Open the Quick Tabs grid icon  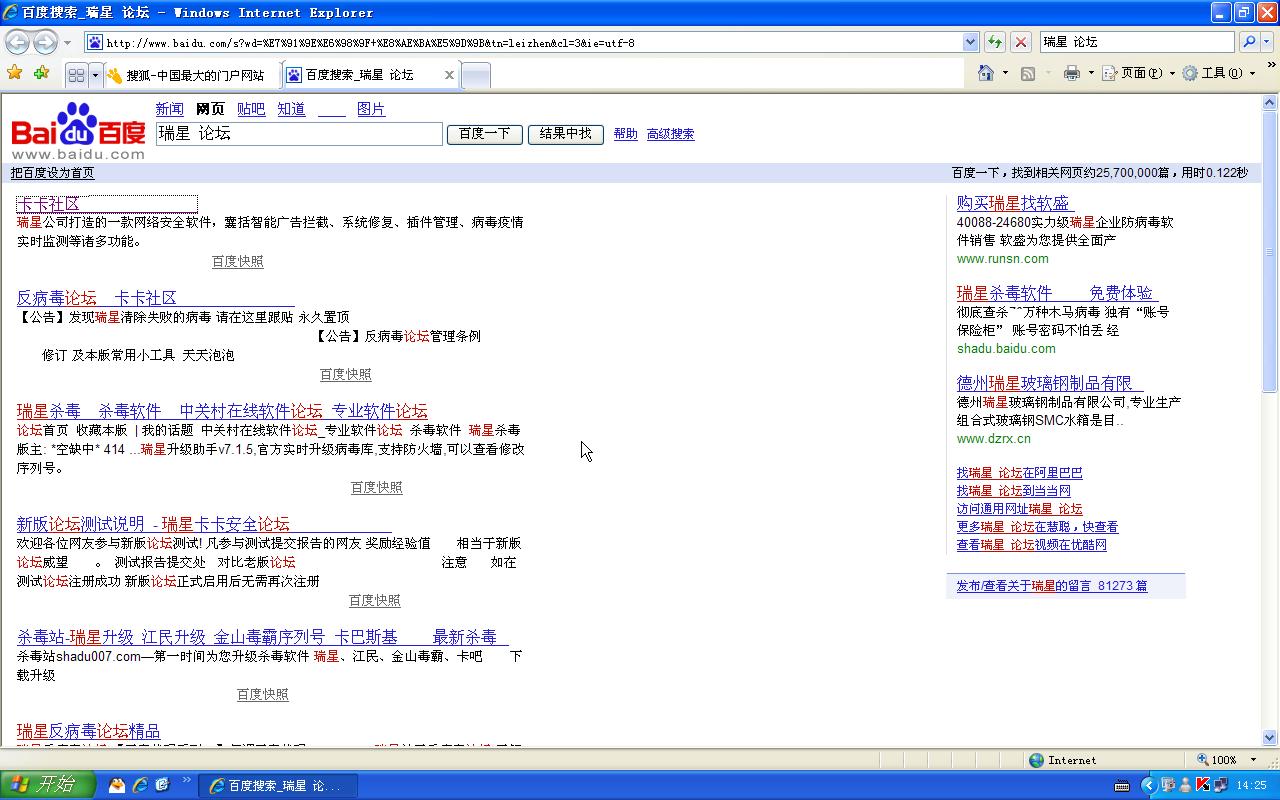(76, 75)
